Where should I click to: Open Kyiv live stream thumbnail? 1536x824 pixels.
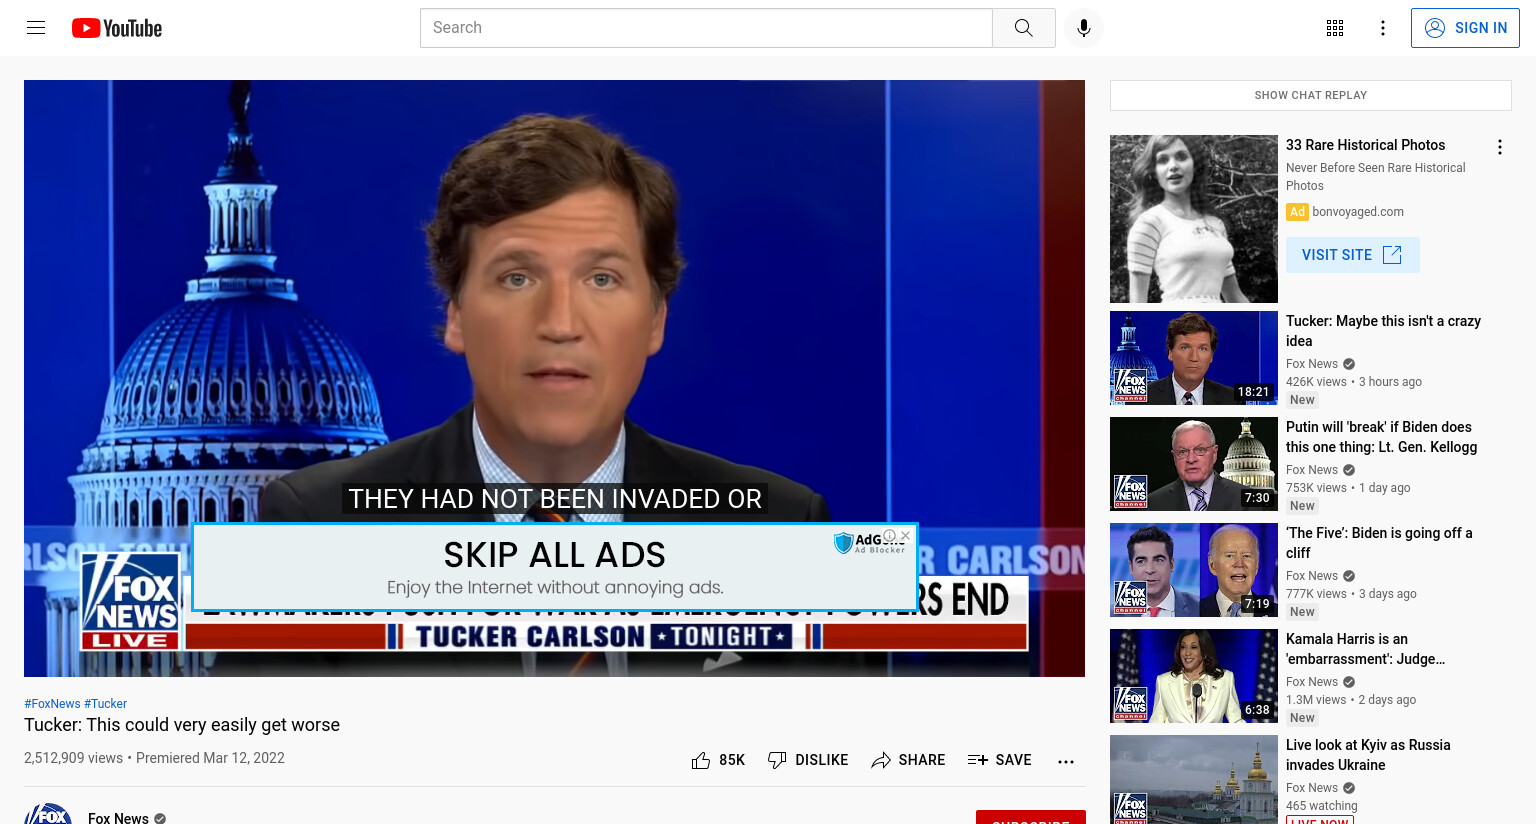(x=1194, y=780)
